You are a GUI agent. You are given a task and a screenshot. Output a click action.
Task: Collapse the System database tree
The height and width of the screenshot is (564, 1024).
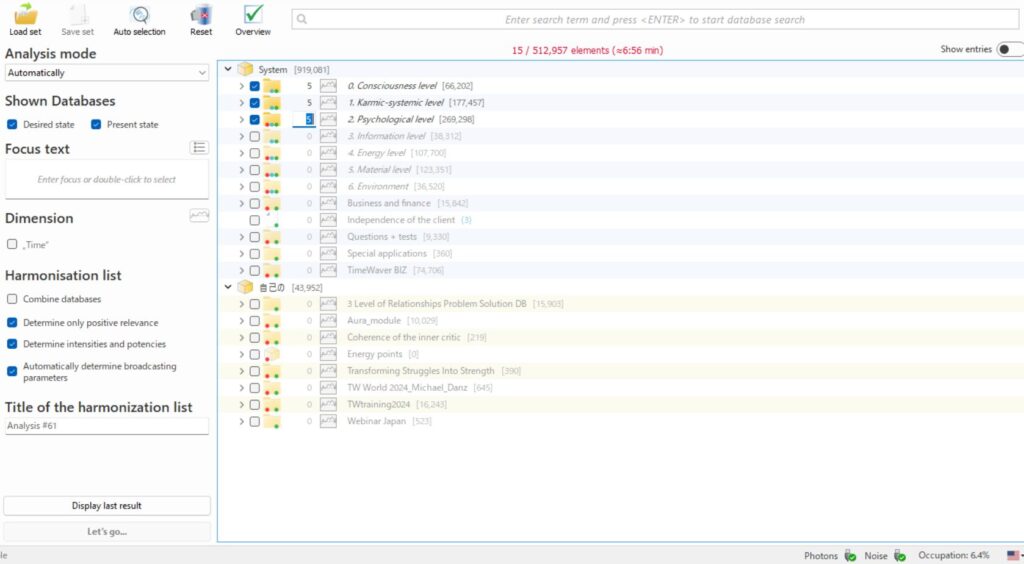click(228, 69)
